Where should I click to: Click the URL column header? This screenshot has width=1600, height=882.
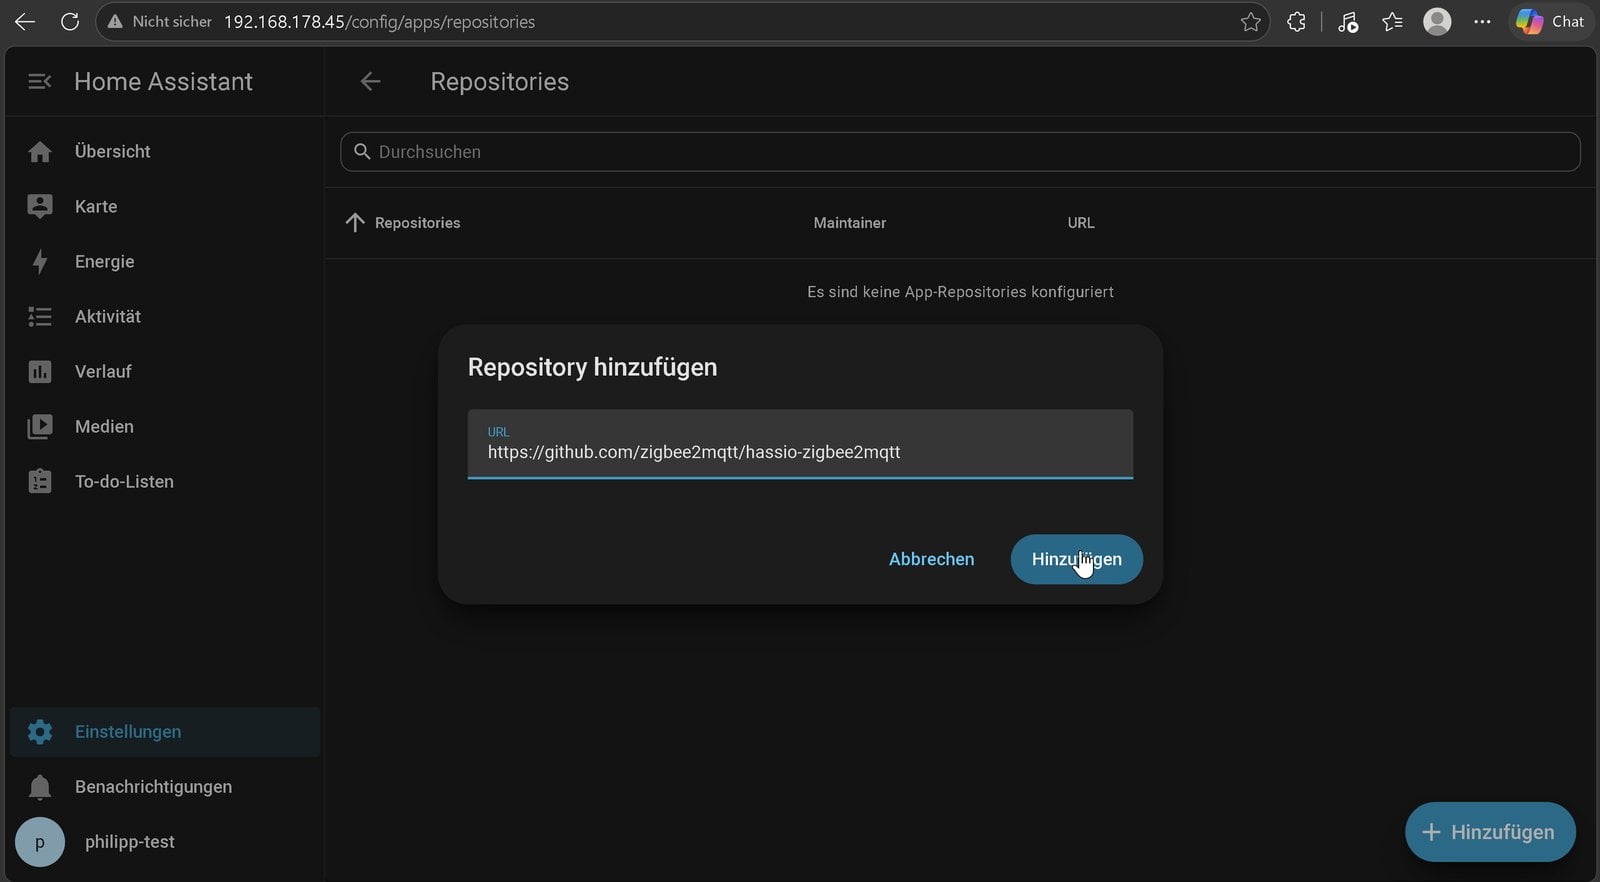coord(1081,223)
